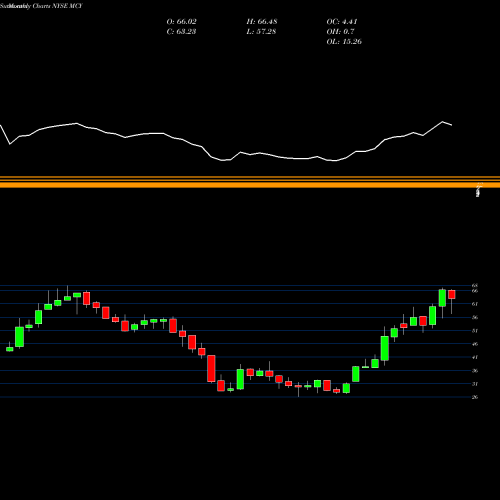Select the low value 'L: 57.28'
Viewport: 500px width, 500px height.
click(261, 32)
